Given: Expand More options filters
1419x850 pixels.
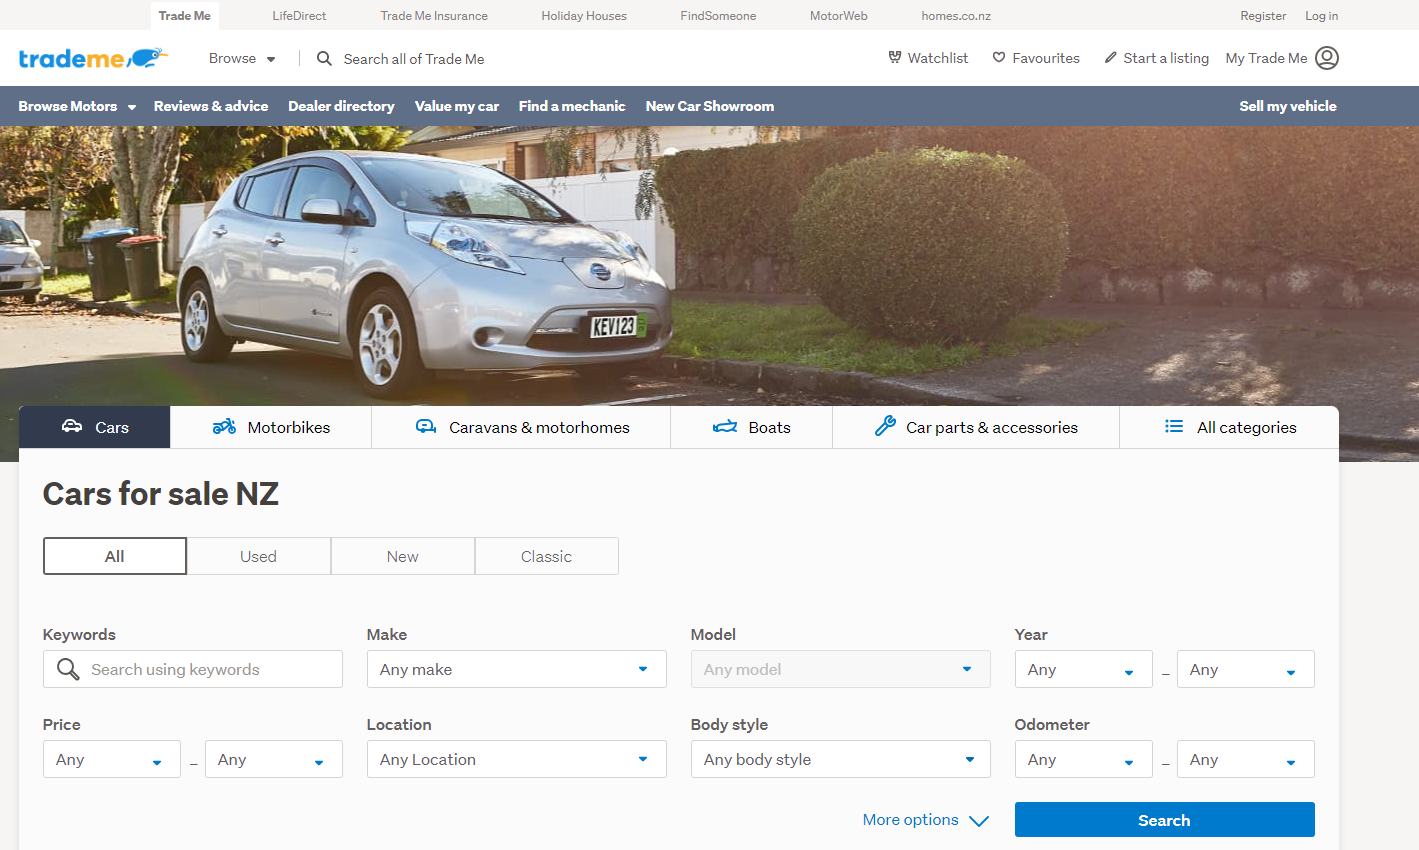Looking at the screenshot, I should point(925,820).
